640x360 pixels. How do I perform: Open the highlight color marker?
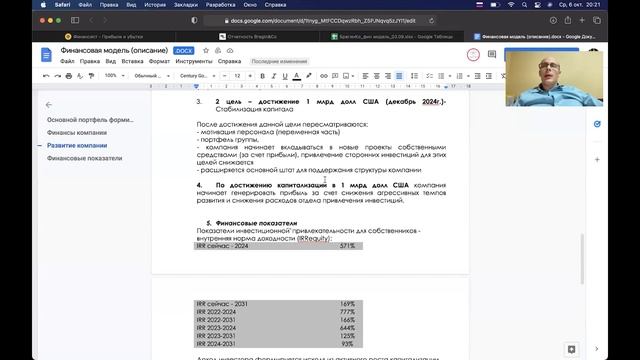click(309, 76)
